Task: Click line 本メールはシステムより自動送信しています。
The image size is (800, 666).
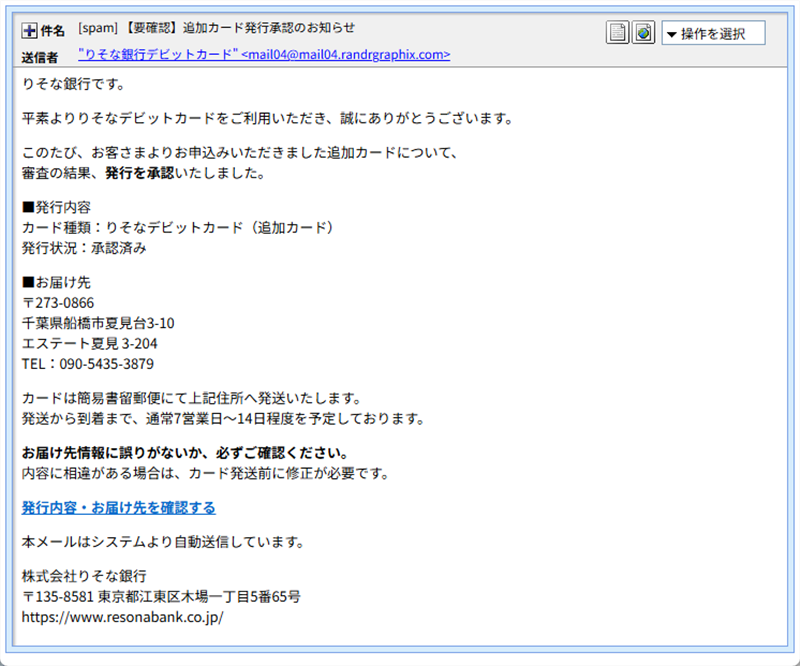Action: point(163,542)
